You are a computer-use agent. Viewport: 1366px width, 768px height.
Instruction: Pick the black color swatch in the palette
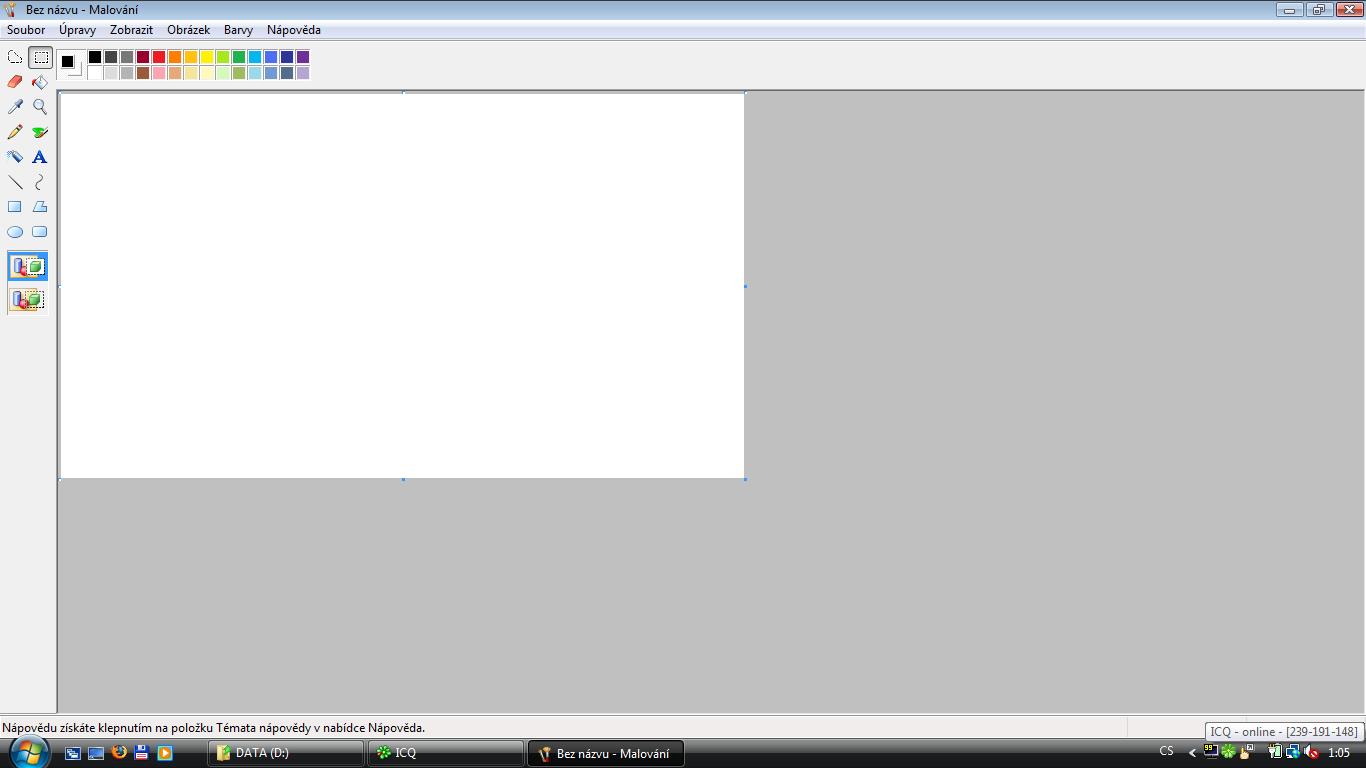point(95,57)
